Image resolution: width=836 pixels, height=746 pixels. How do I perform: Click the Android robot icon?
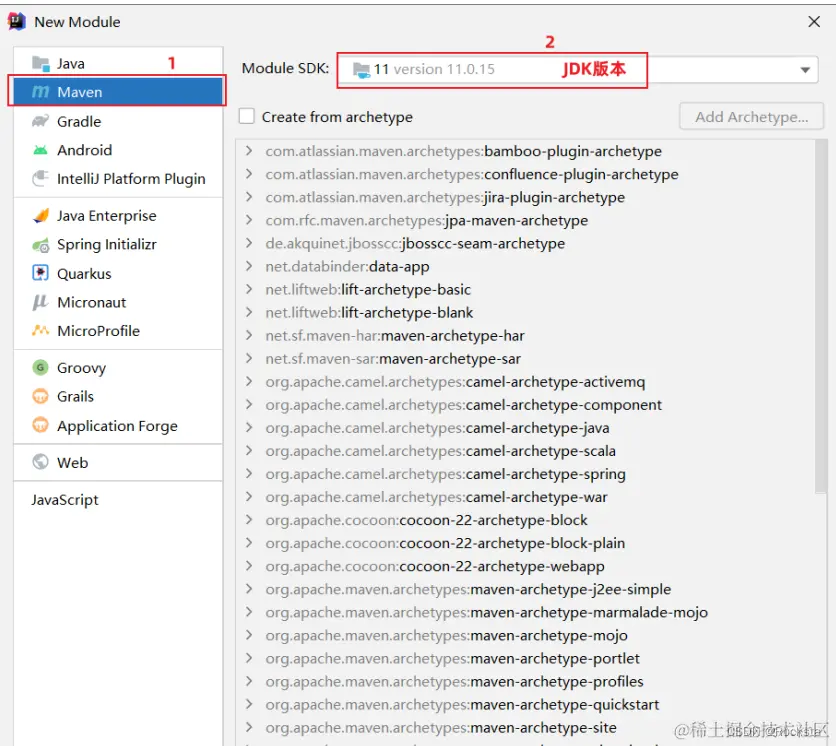coord(41,150)
